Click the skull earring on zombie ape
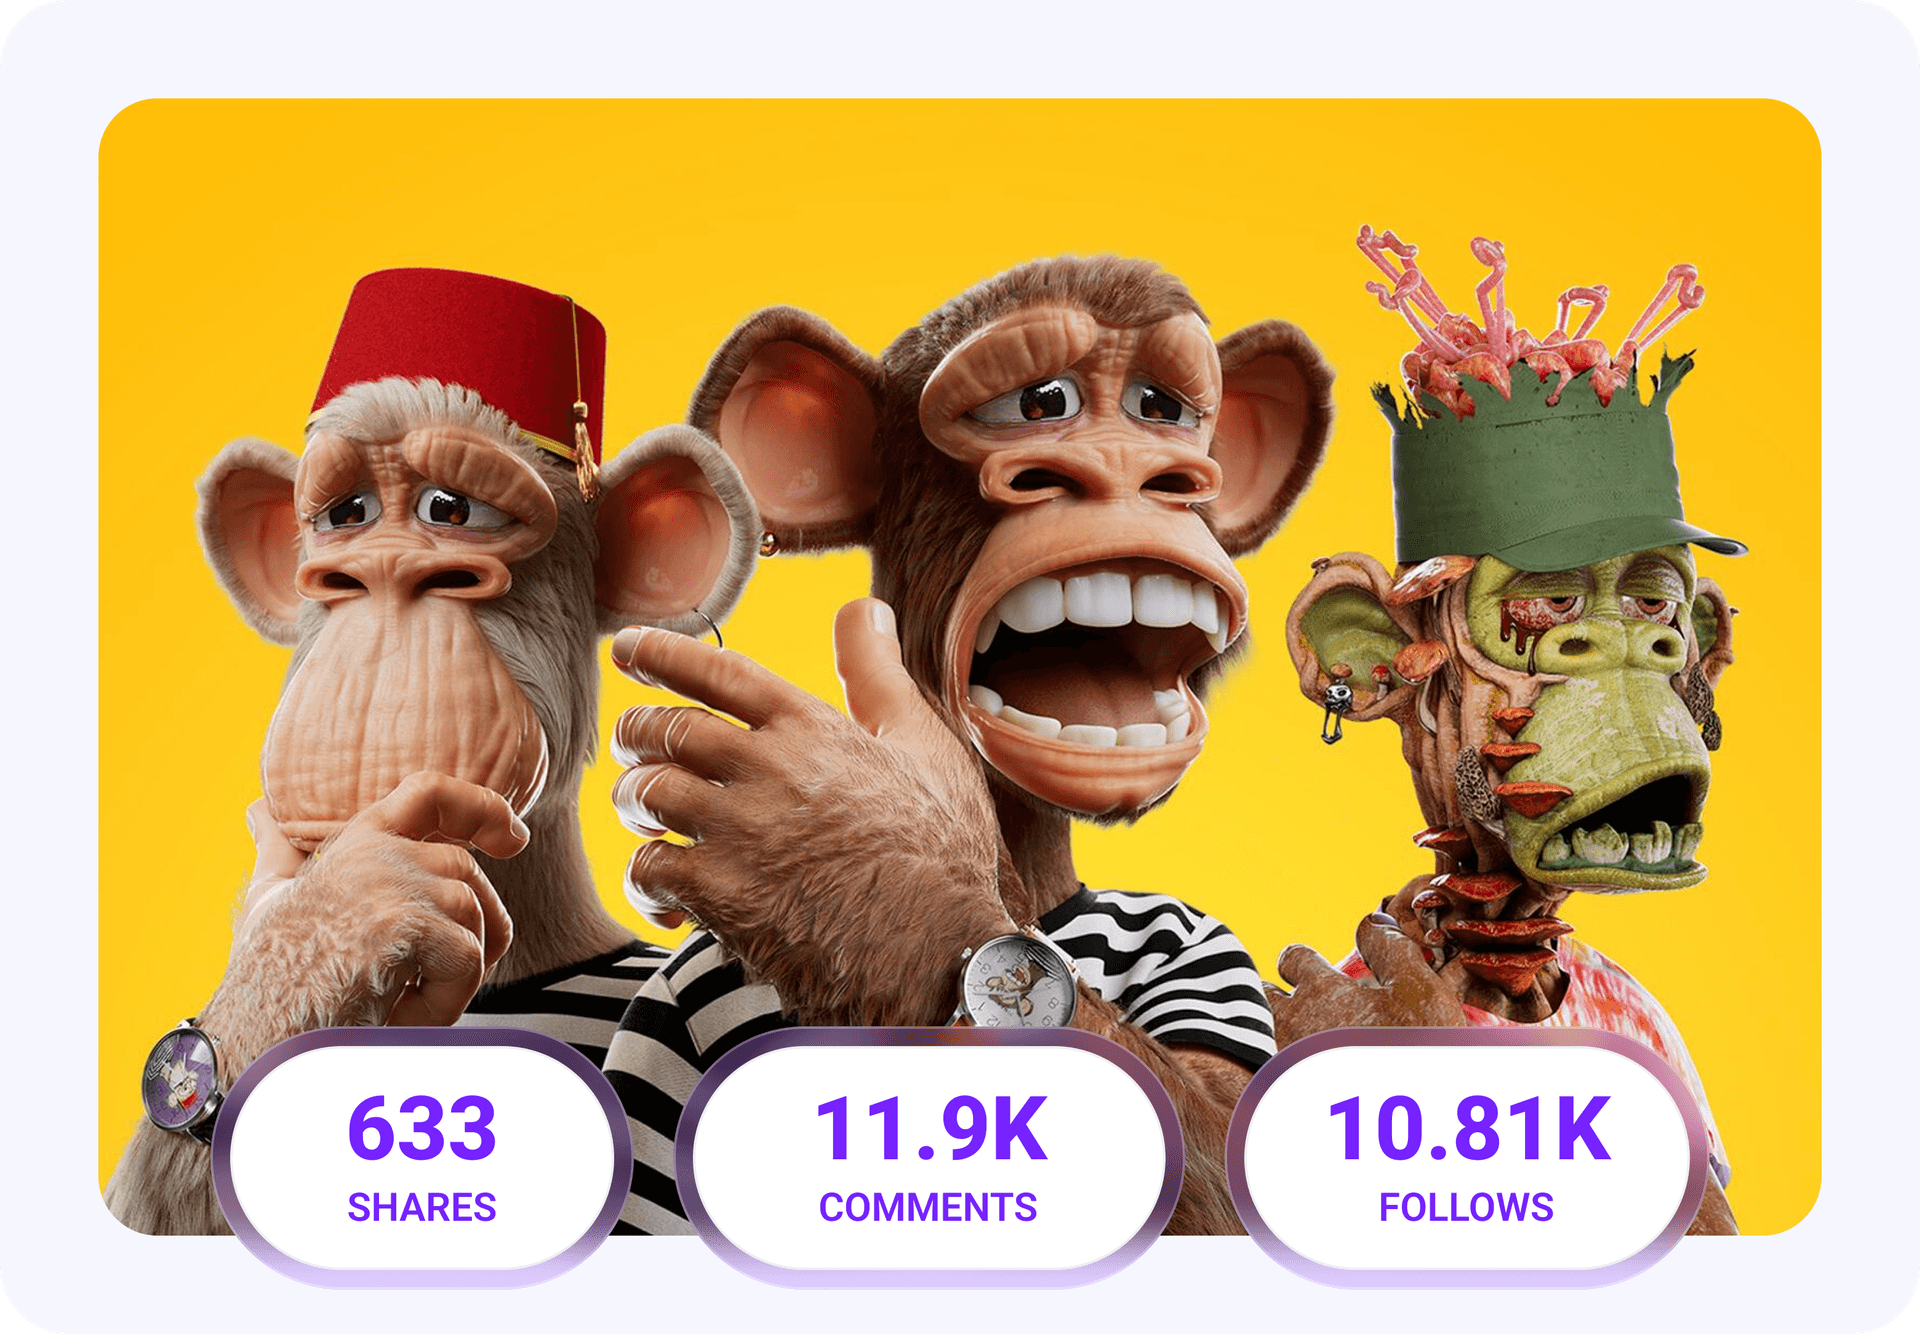Viewport: 1920px width, 1334px height. [x=1333, y=707]
